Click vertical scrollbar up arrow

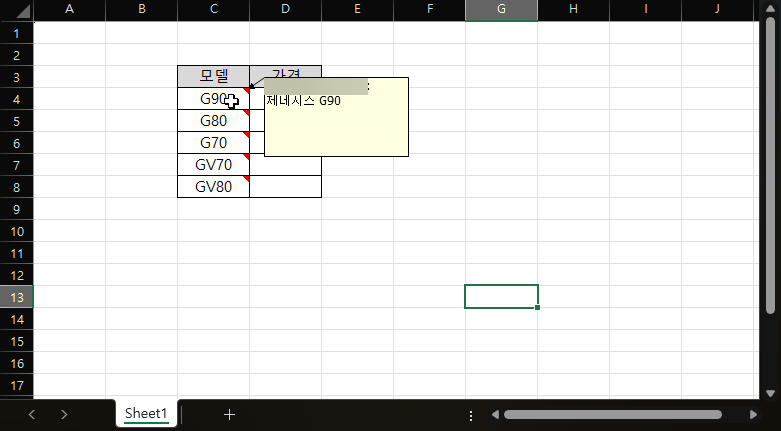coord(771,9)
